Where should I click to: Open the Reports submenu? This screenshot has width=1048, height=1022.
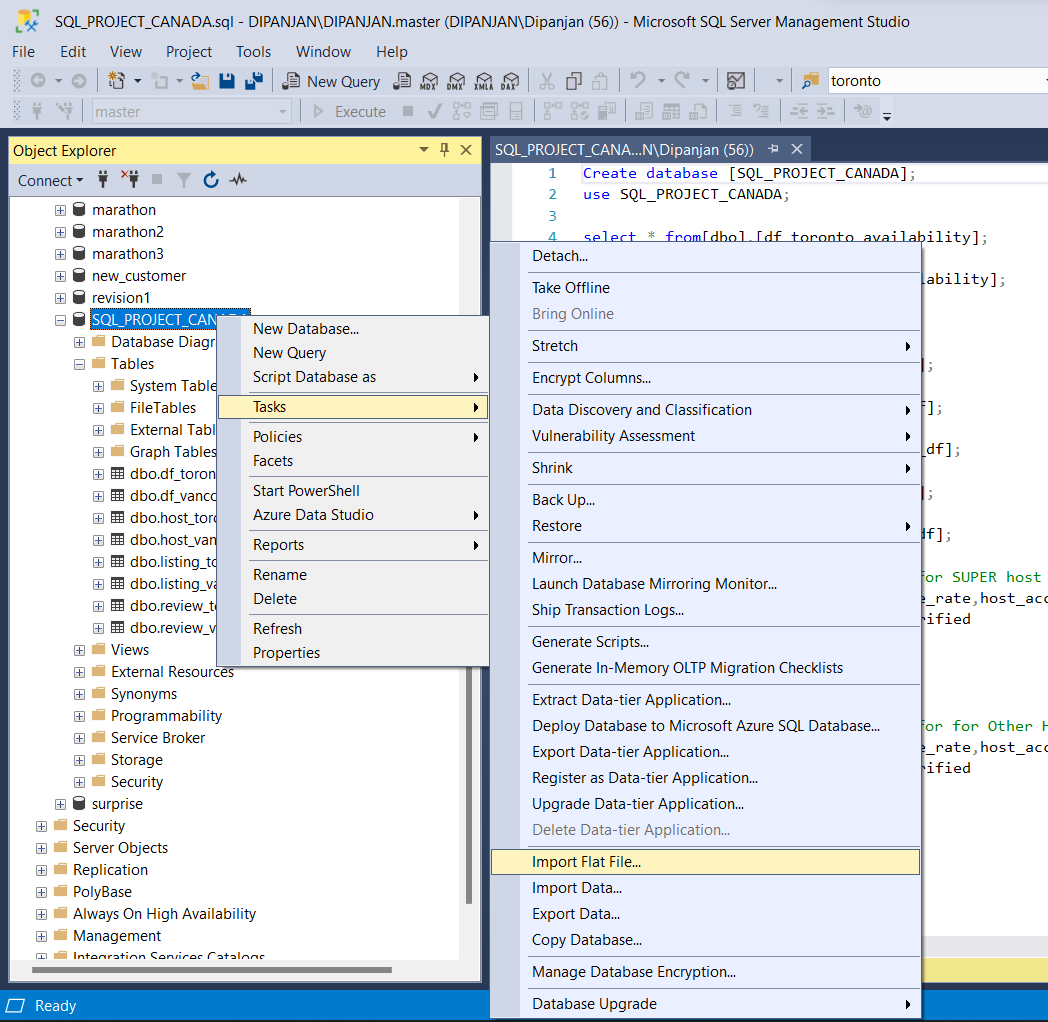click(353, 545)
